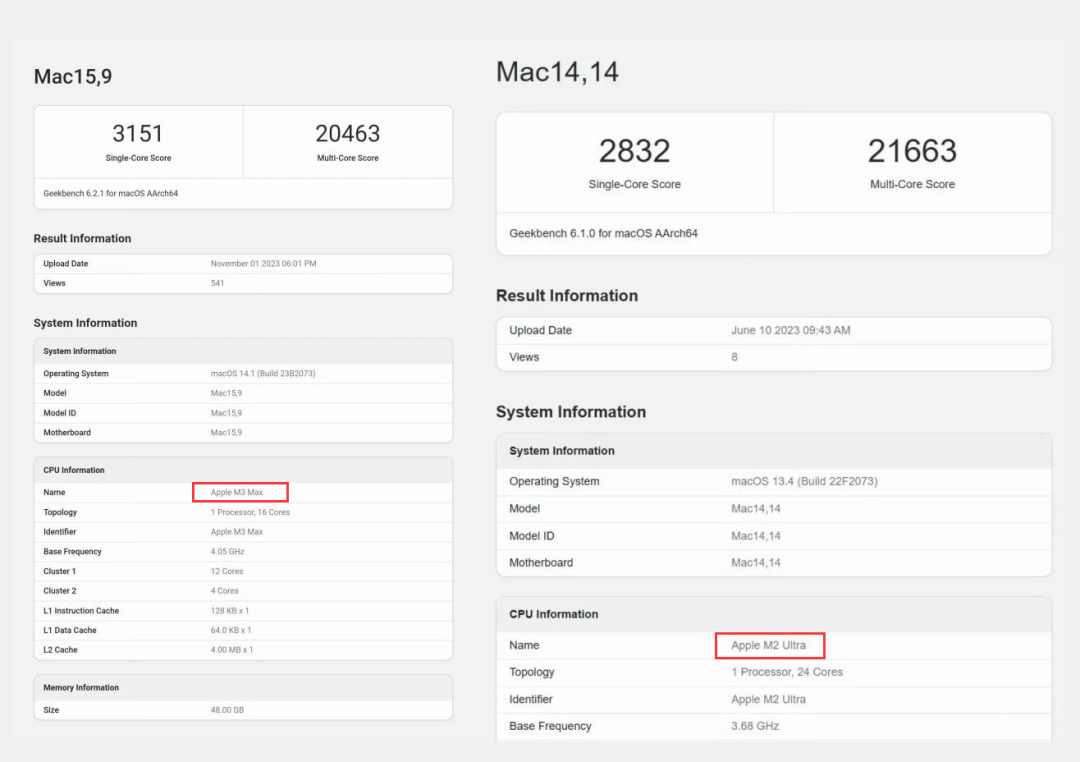Click the Memory Information section header

(x=81, y=688)
